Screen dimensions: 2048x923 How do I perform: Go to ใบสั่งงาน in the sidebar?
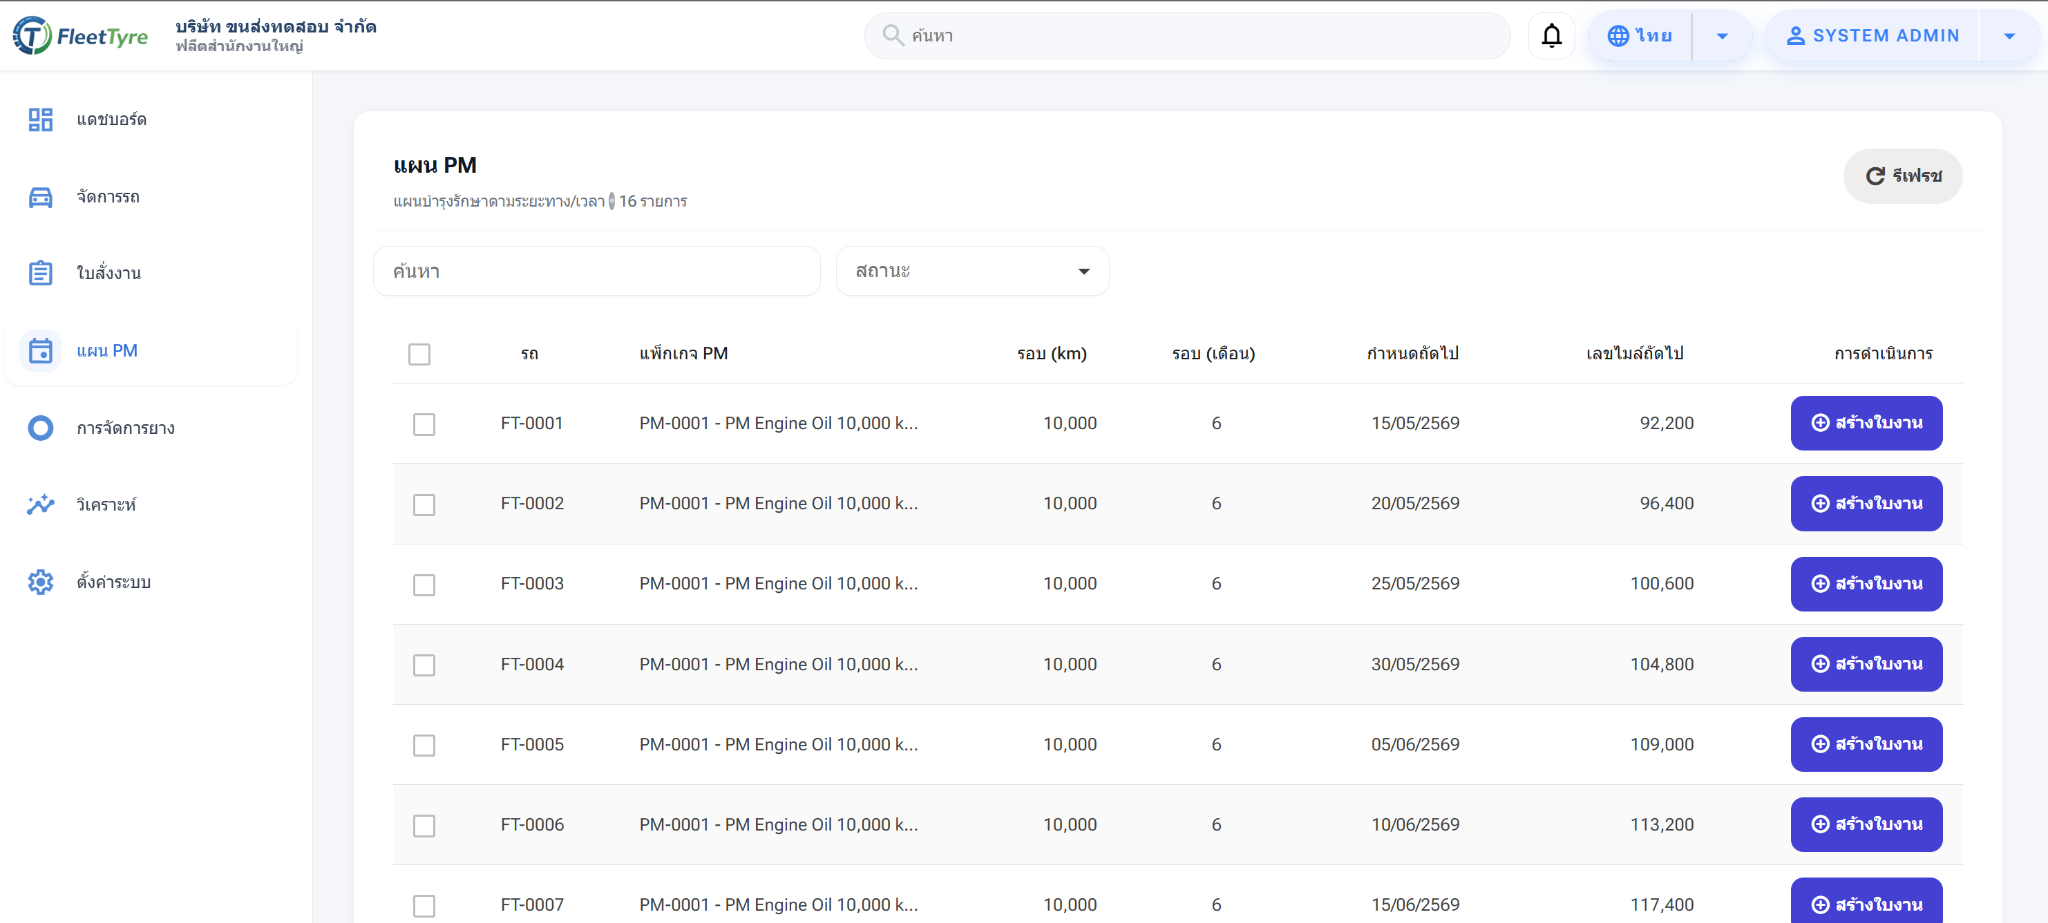coord(109,273)
